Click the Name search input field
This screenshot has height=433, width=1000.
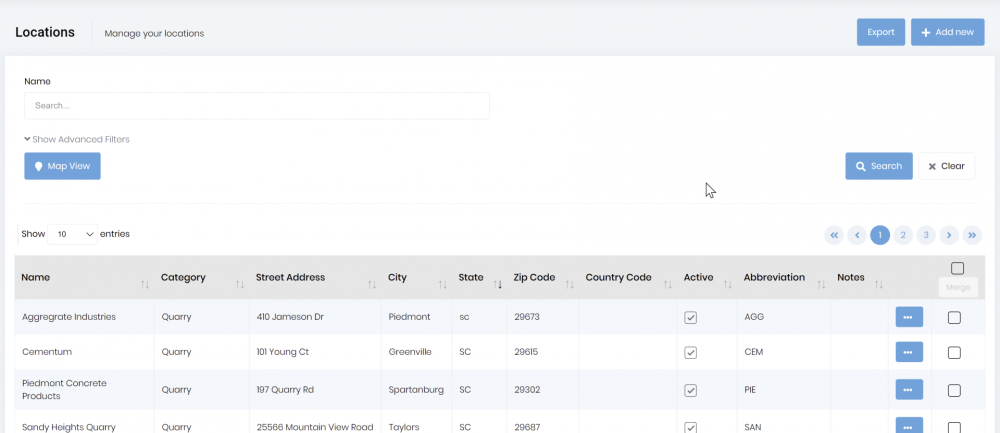click(x=257, y=105)
